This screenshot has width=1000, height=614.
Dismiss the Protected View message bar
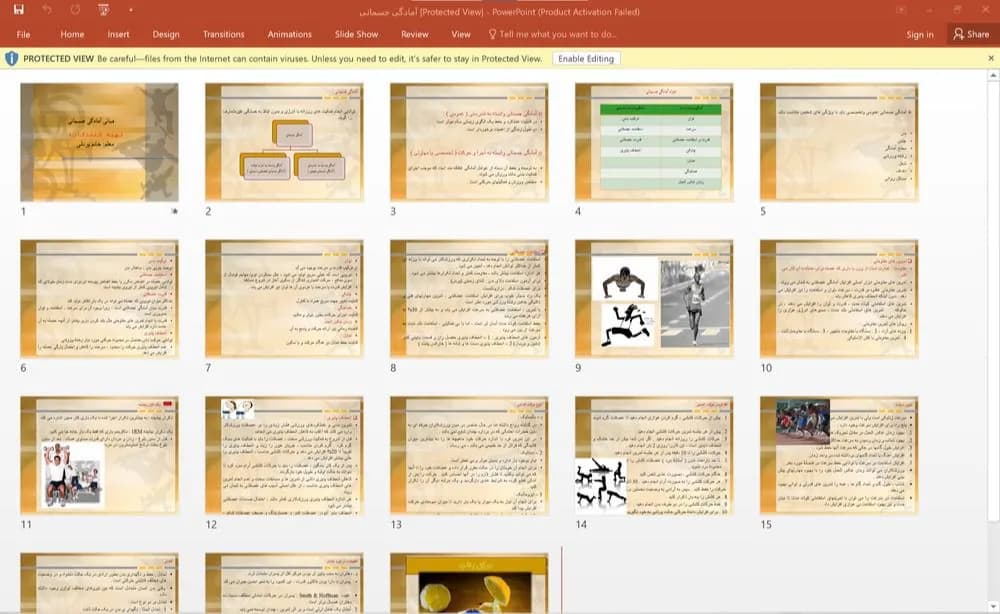(990, 58)
